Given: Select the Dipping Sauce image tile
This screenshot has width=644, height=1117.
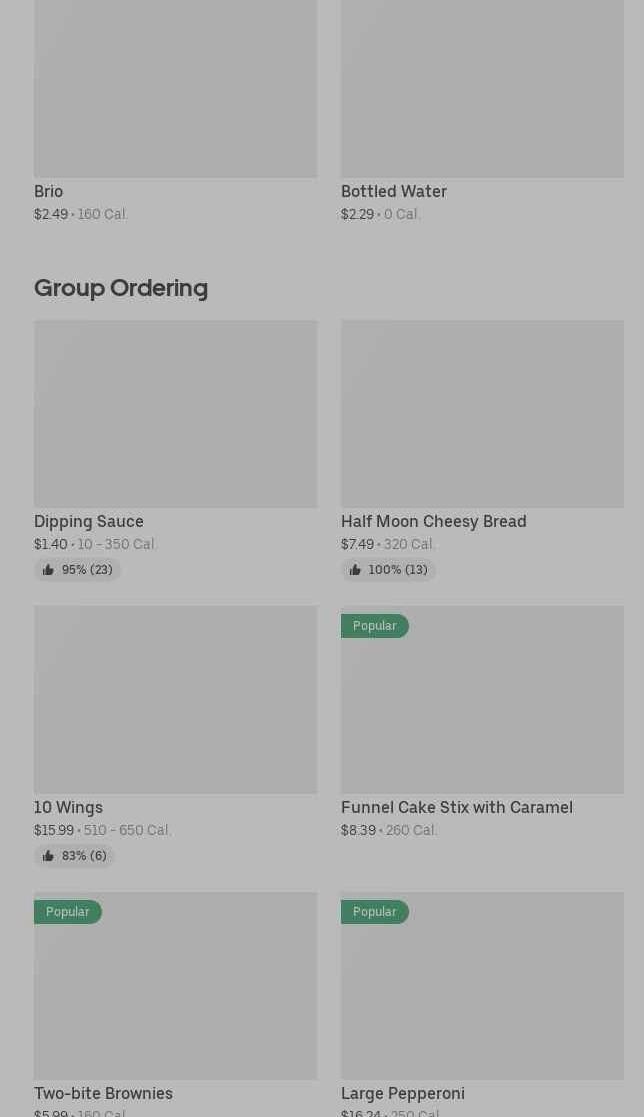Looking at the screenshot, I should click(175, 414).
